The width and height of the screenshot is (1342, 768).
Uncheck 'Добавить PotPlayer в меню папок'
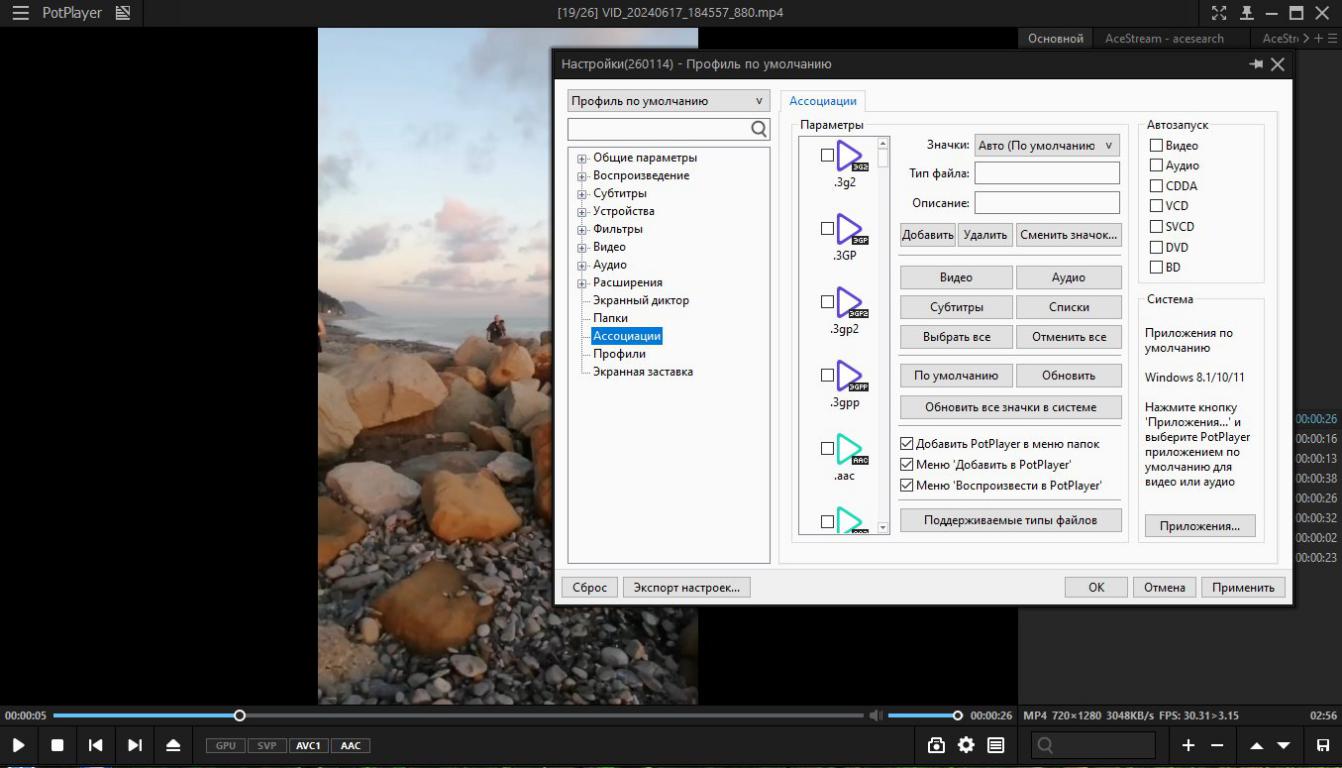pyautogui.click(x=907, y=443)
